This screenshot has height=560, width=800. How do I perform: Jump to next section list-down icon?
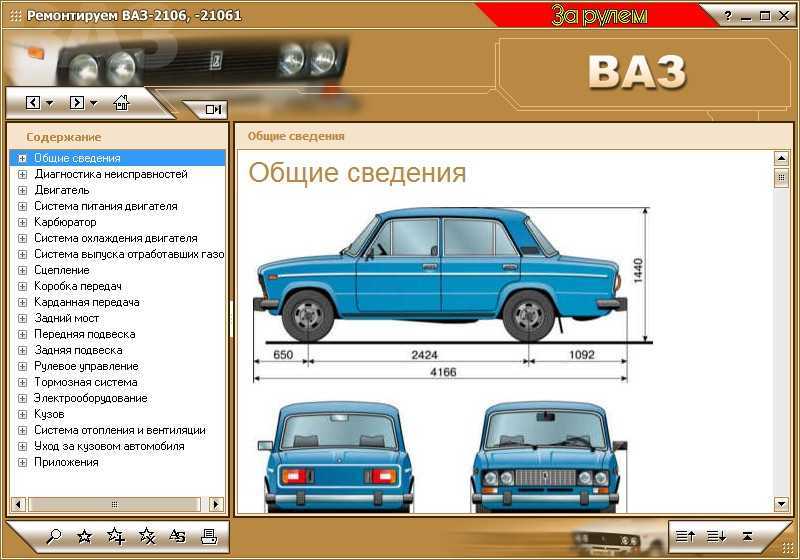[716, 536]
